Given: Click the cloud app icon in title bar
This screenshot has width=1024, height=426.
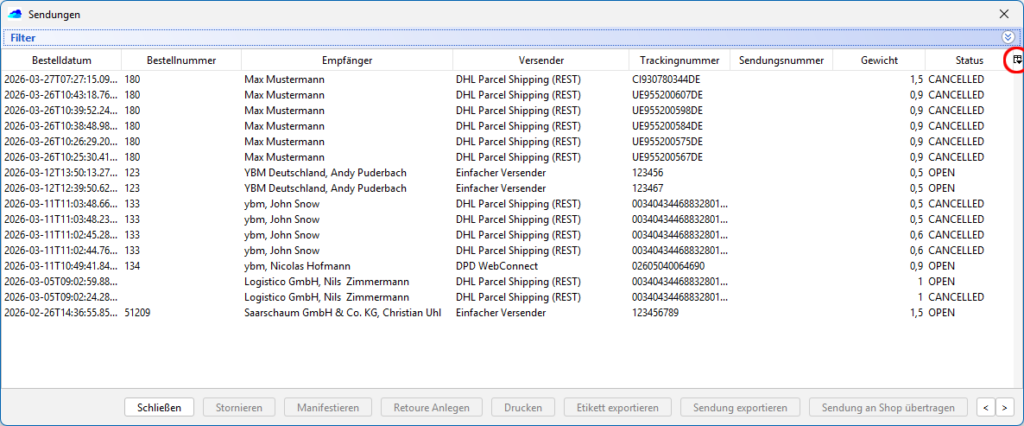Looking at the screenshot, I should (13, 14).
